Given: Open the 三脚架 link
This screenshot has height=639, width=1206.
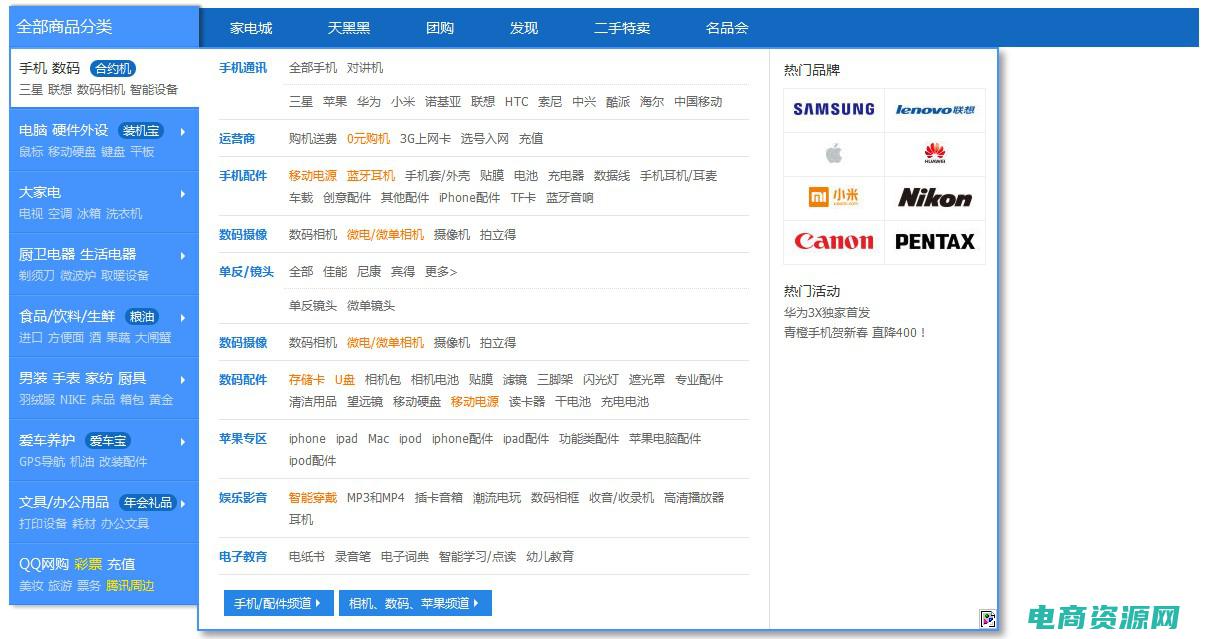Looking at the screenshot, I should (x=555, y=380).
